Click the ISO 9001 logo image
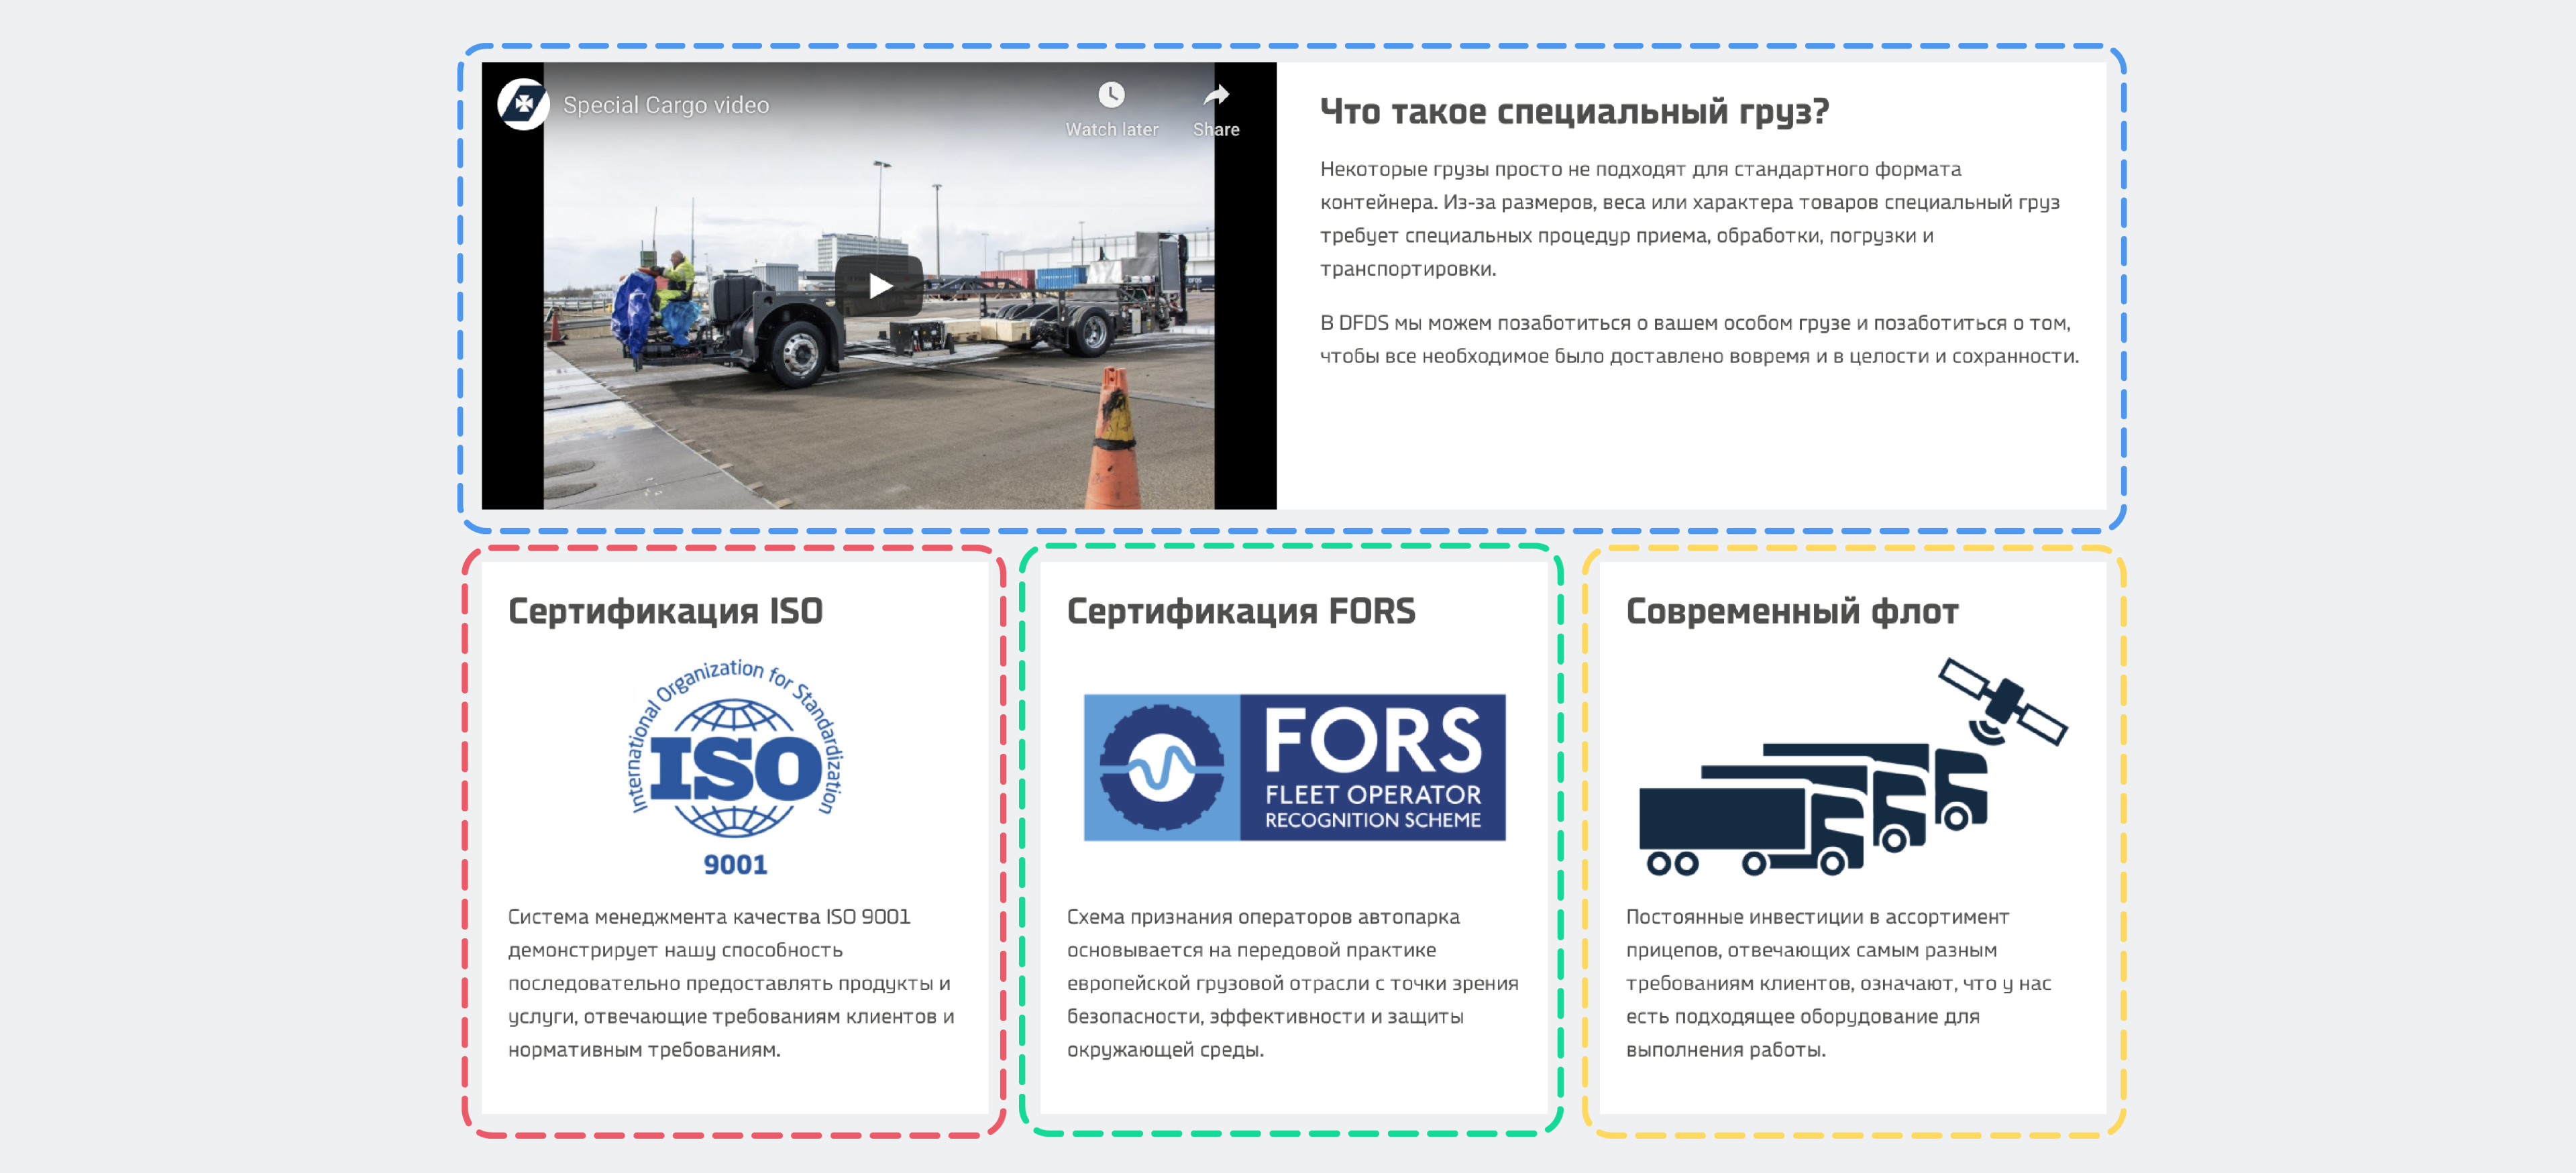This screenshot has width=2576, height=1173. coord(736,767)
